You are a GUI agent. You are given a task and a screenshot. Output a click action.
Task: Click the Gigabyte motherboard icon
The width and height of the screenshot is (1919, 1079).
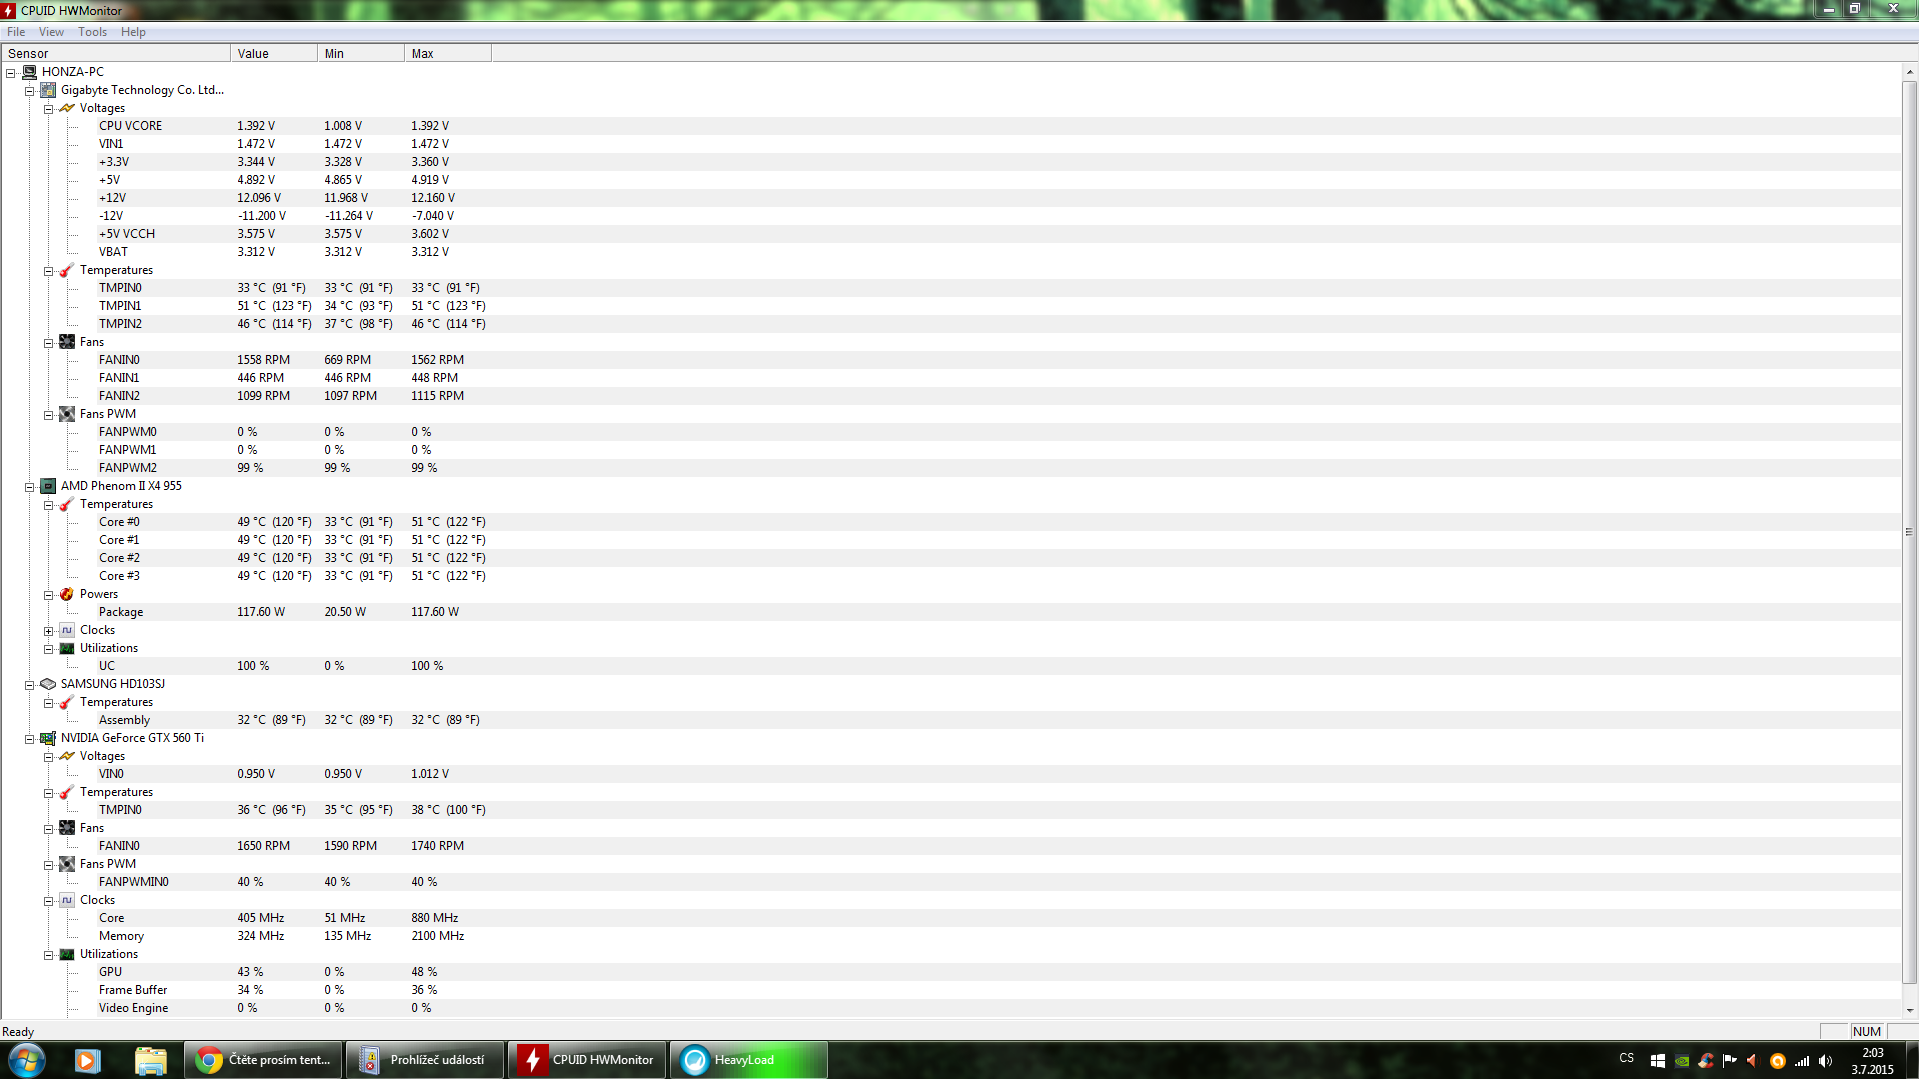point(48,90)
